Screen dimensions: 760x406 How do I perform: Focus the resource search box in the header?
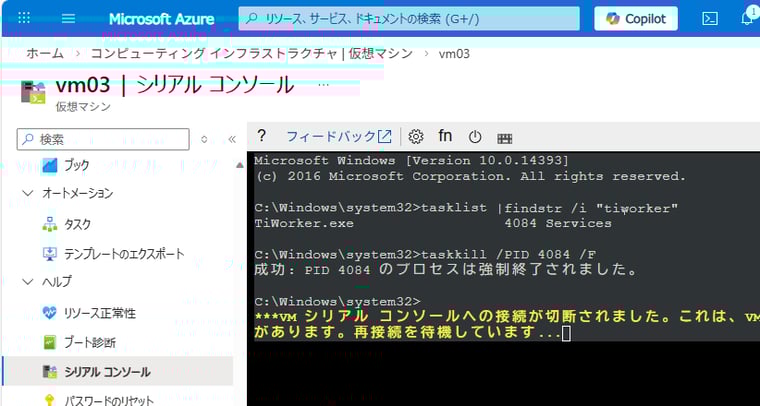click(409, 19)
